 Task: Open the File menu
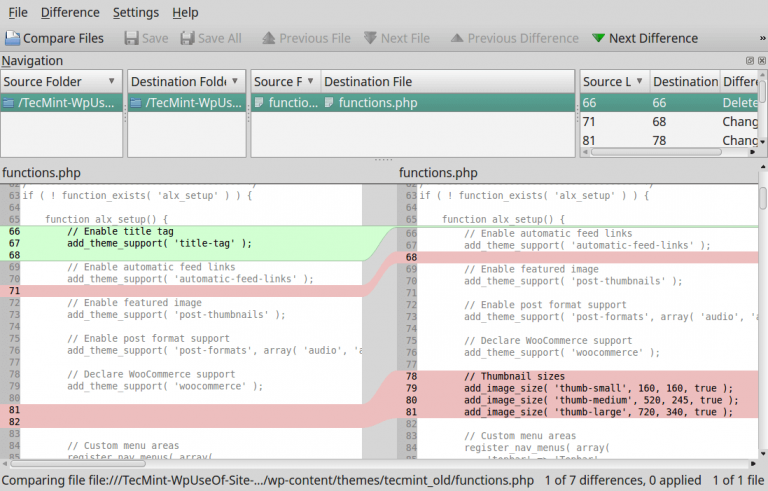(x=18, y=12)
